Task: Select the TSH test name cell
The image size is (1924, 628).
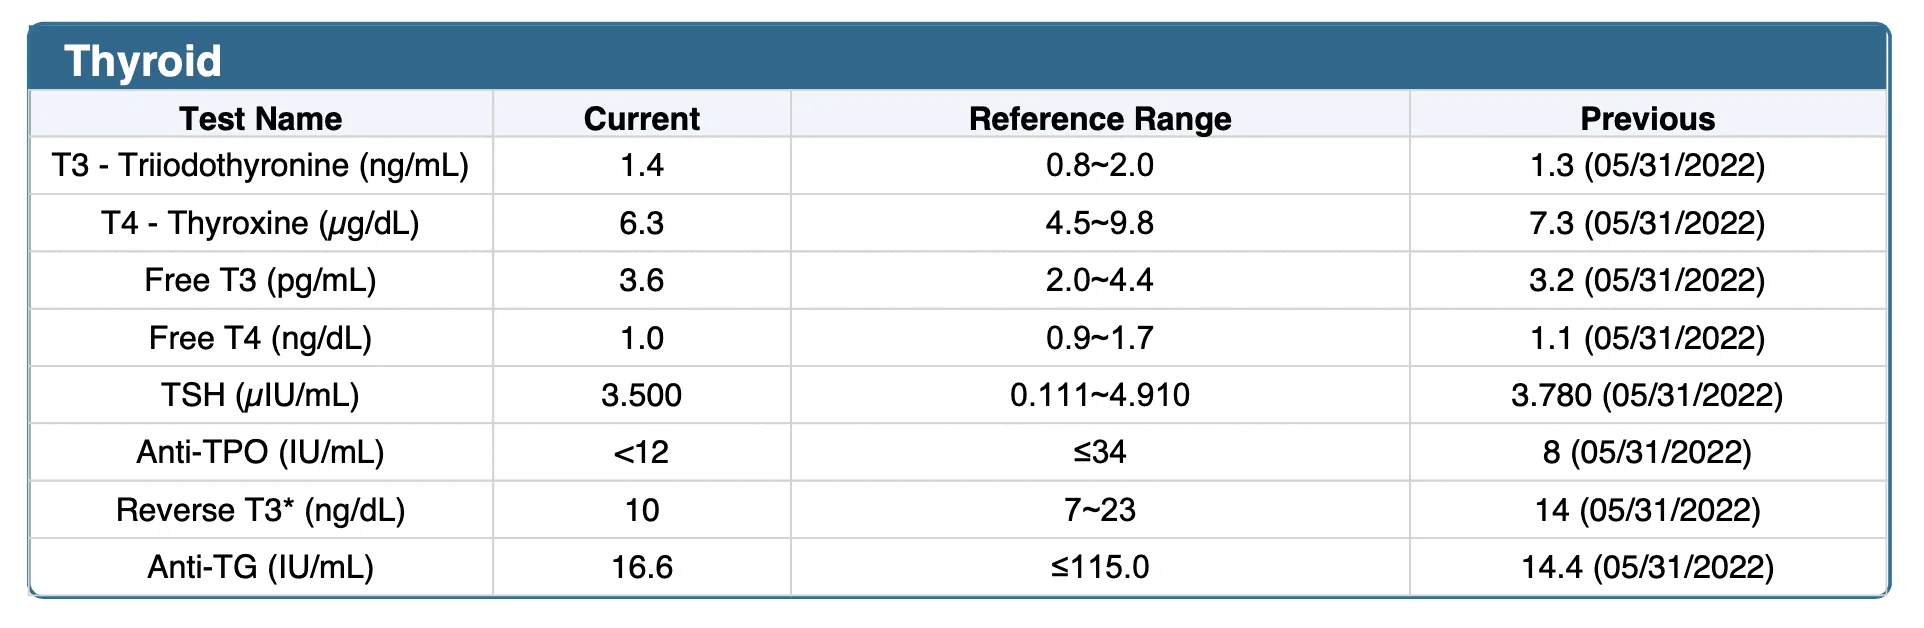Action: pos(261,395)
